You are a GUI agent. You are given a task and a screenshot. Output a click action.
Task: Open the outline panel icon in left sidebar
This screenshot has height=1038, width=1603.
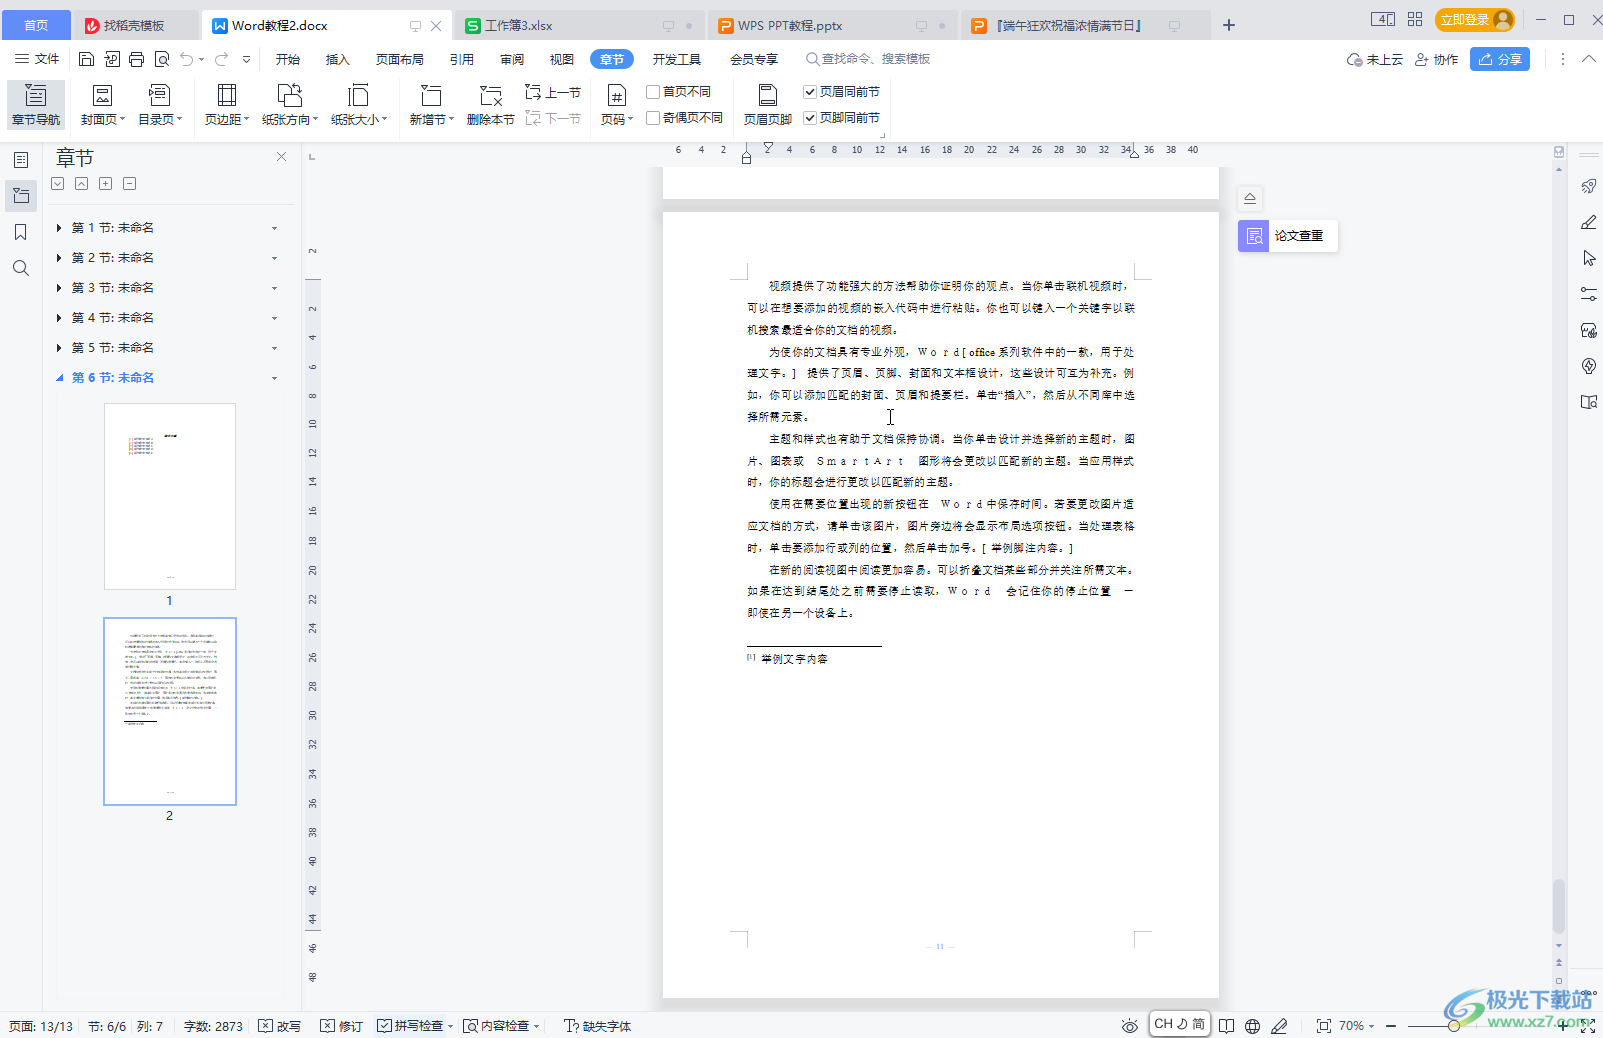(21, 160)
